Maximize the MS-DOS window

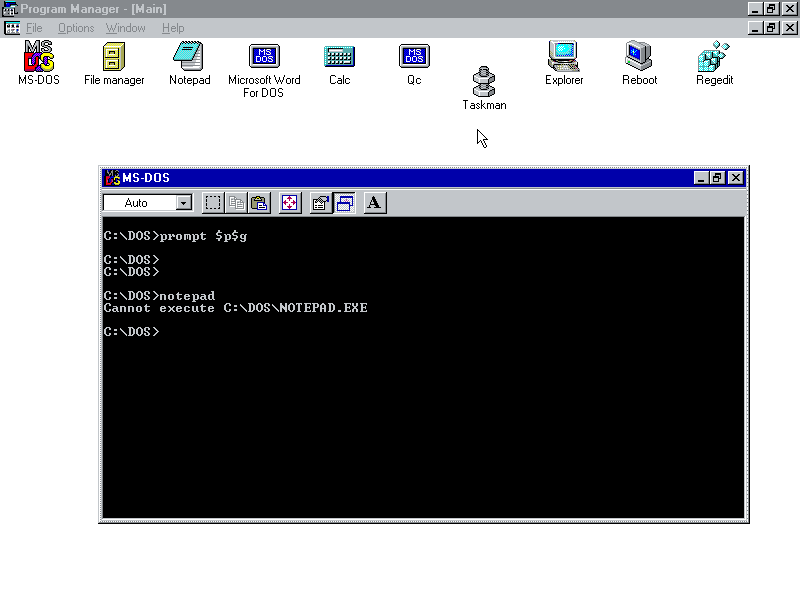[717, 178]
